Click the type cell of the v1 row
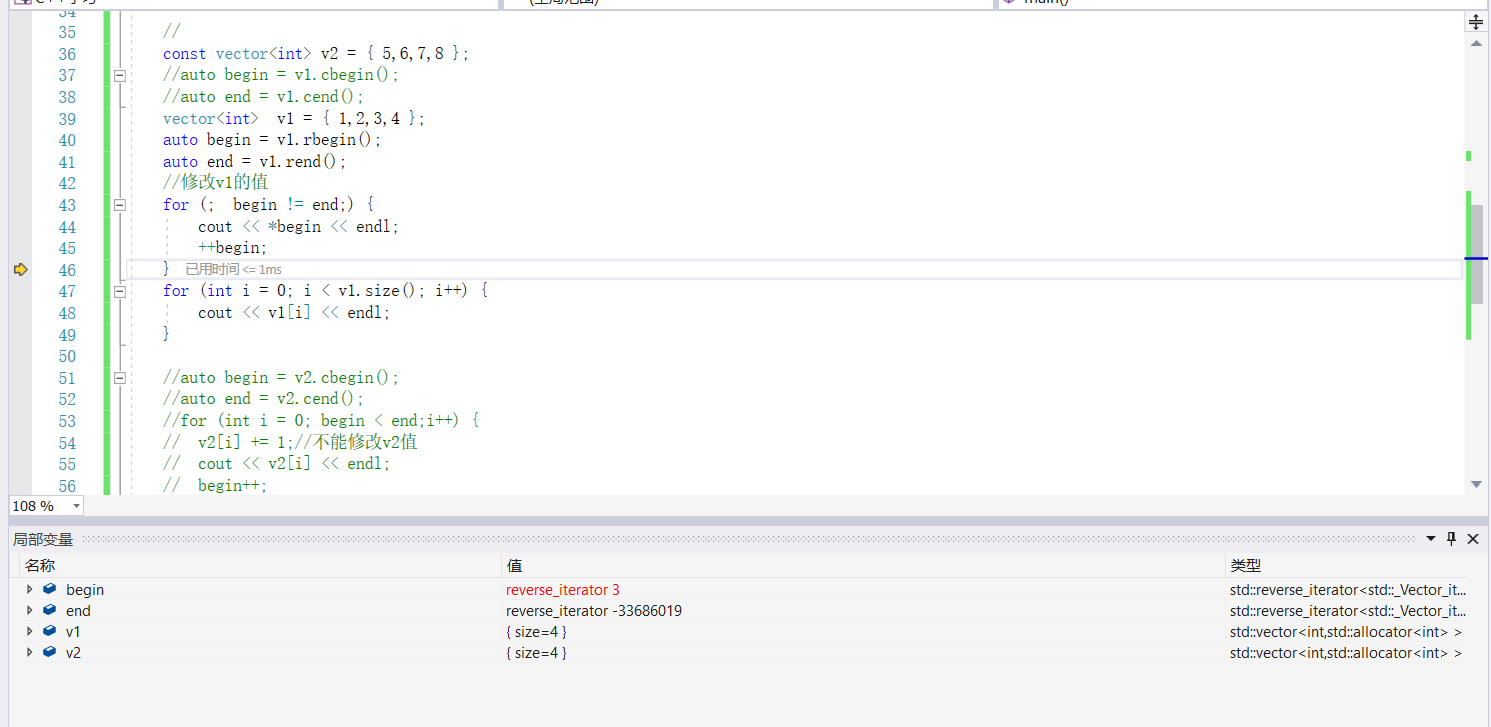Screen dimensions: 1491x727 [x=1346, y=632]
